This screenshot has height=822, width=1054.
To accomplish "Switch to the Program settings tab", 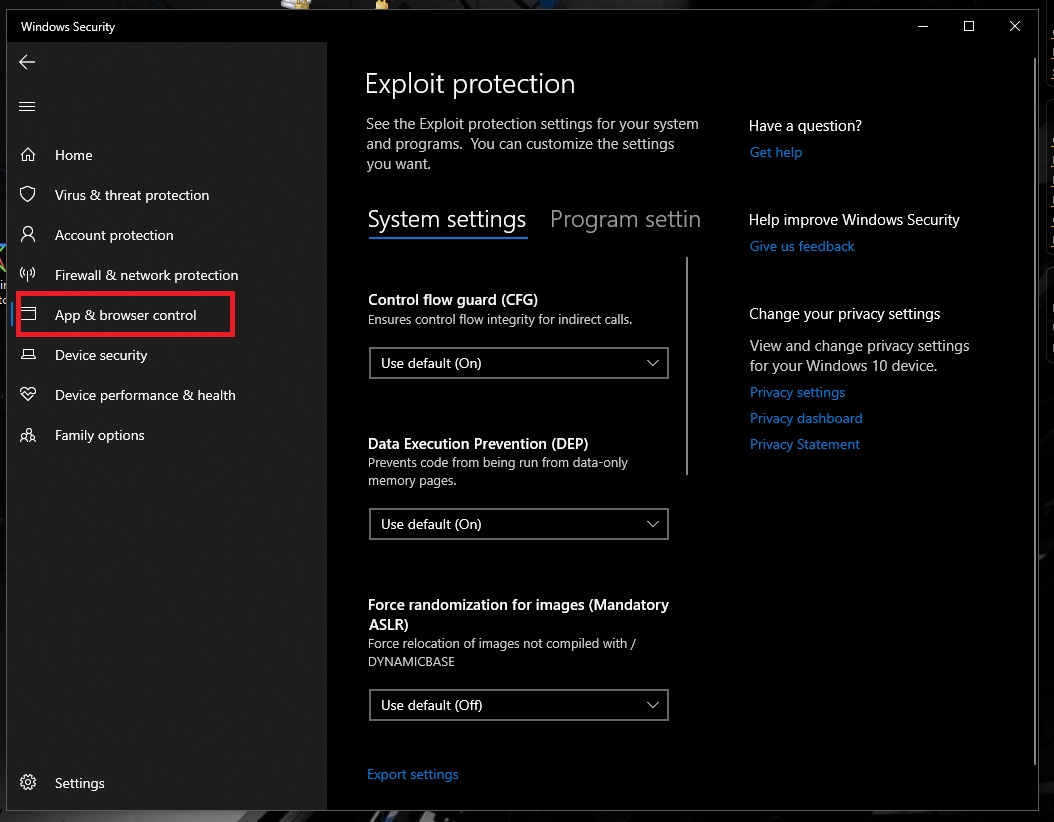I will (x=625, y=220).
